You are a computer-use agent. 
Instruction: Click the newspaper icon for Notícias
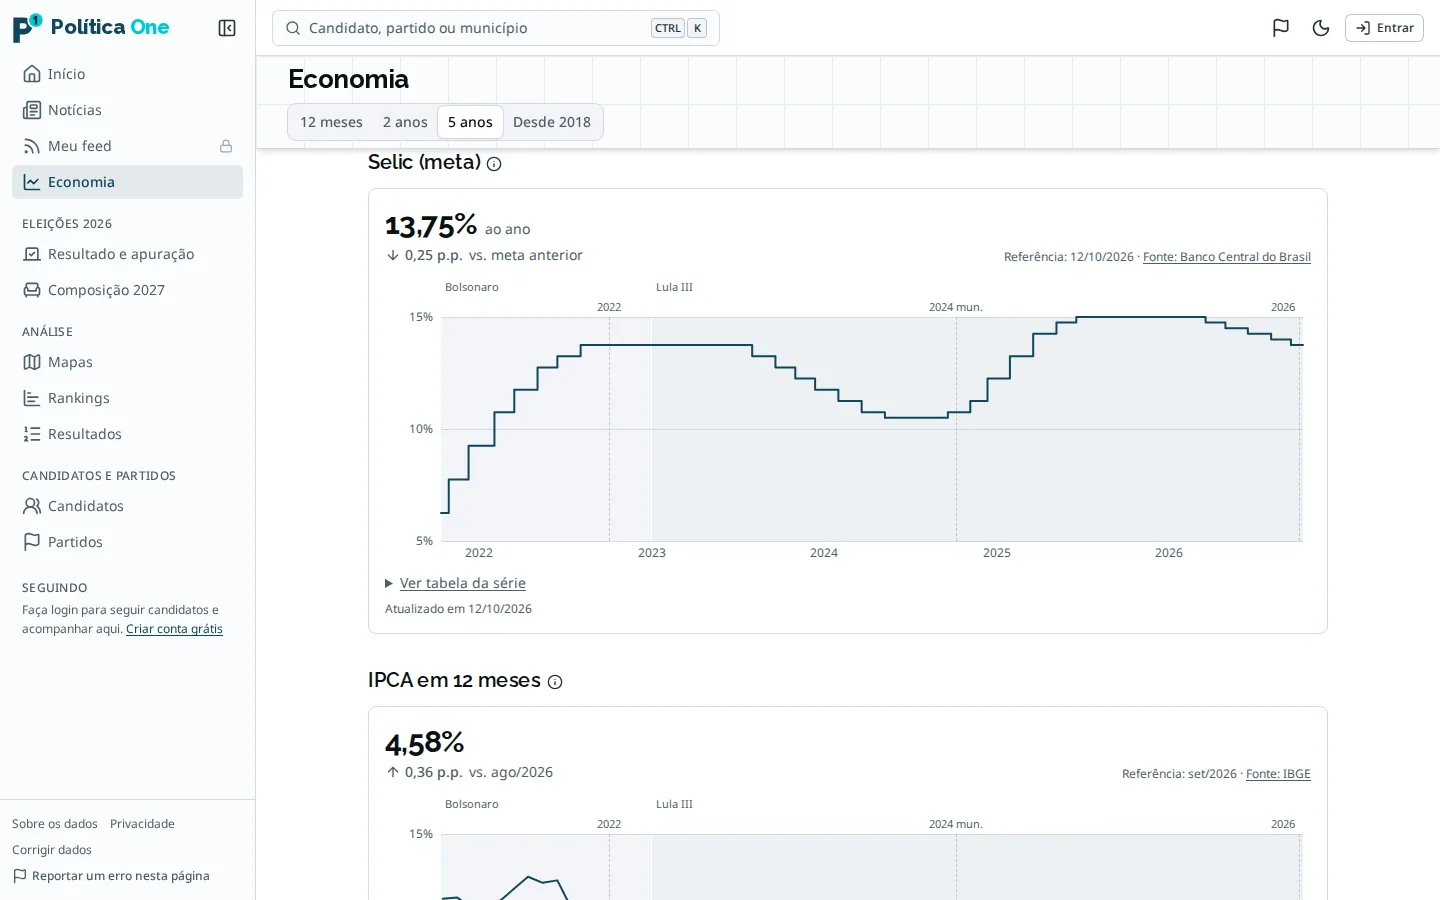[x=32, y=110]
